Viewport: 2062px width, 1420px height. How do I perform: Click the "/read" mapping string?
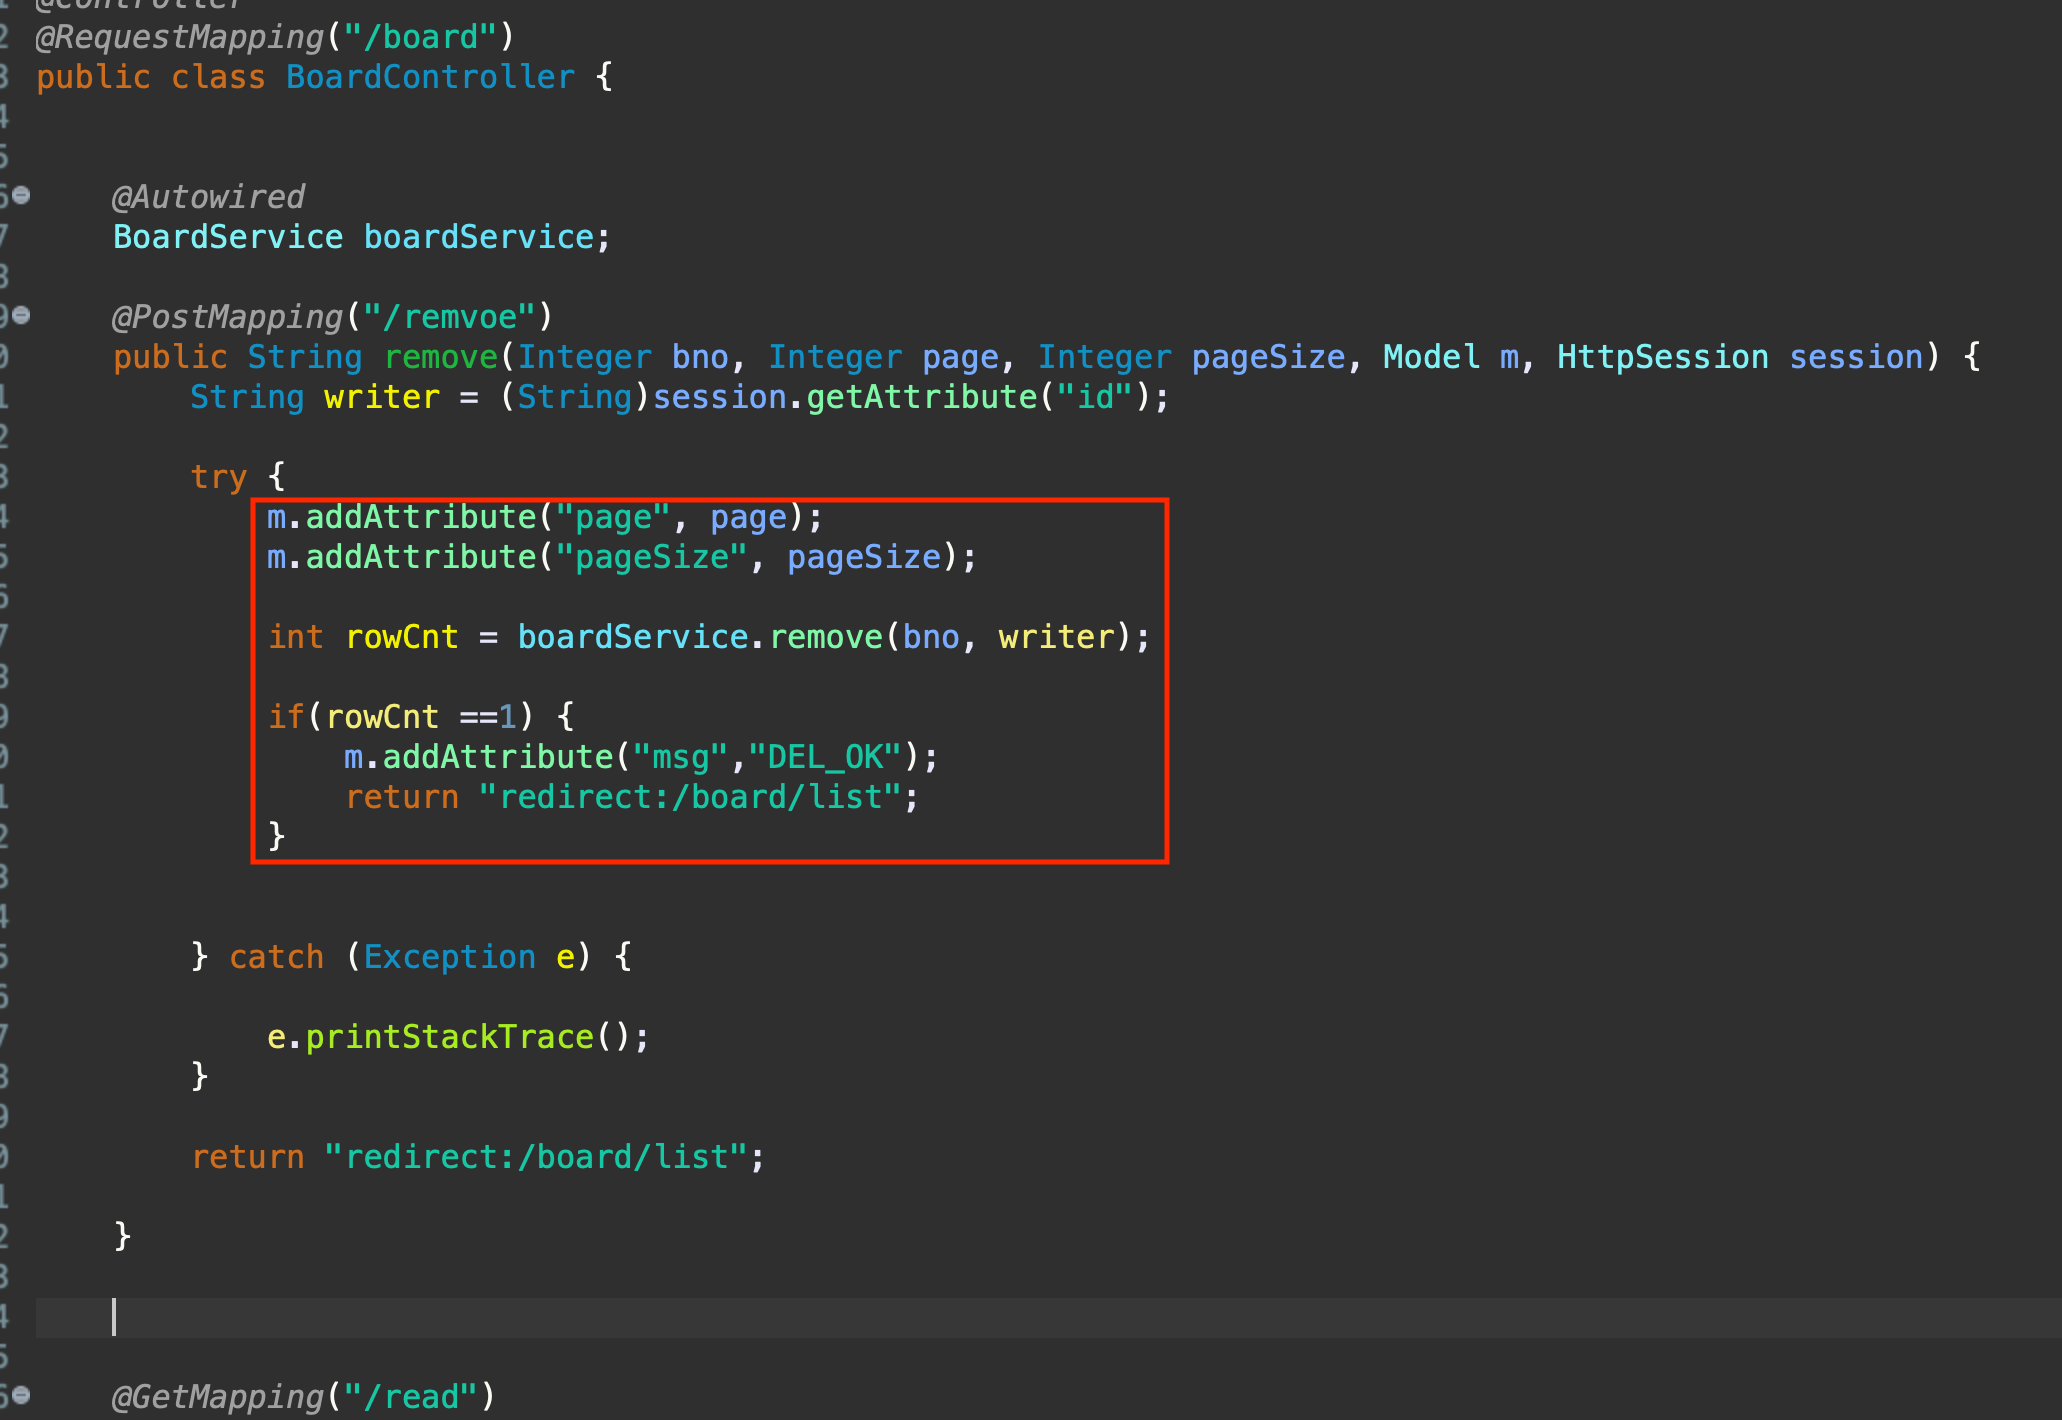411,1397
